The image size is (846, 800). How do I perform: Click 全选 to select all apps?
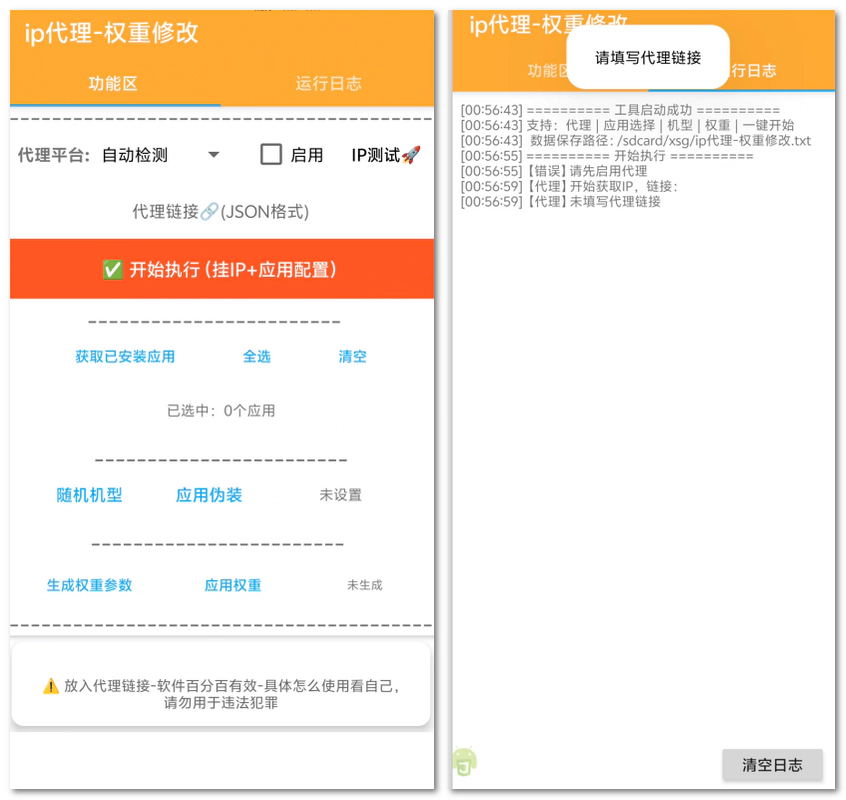[x=257, y=356]
